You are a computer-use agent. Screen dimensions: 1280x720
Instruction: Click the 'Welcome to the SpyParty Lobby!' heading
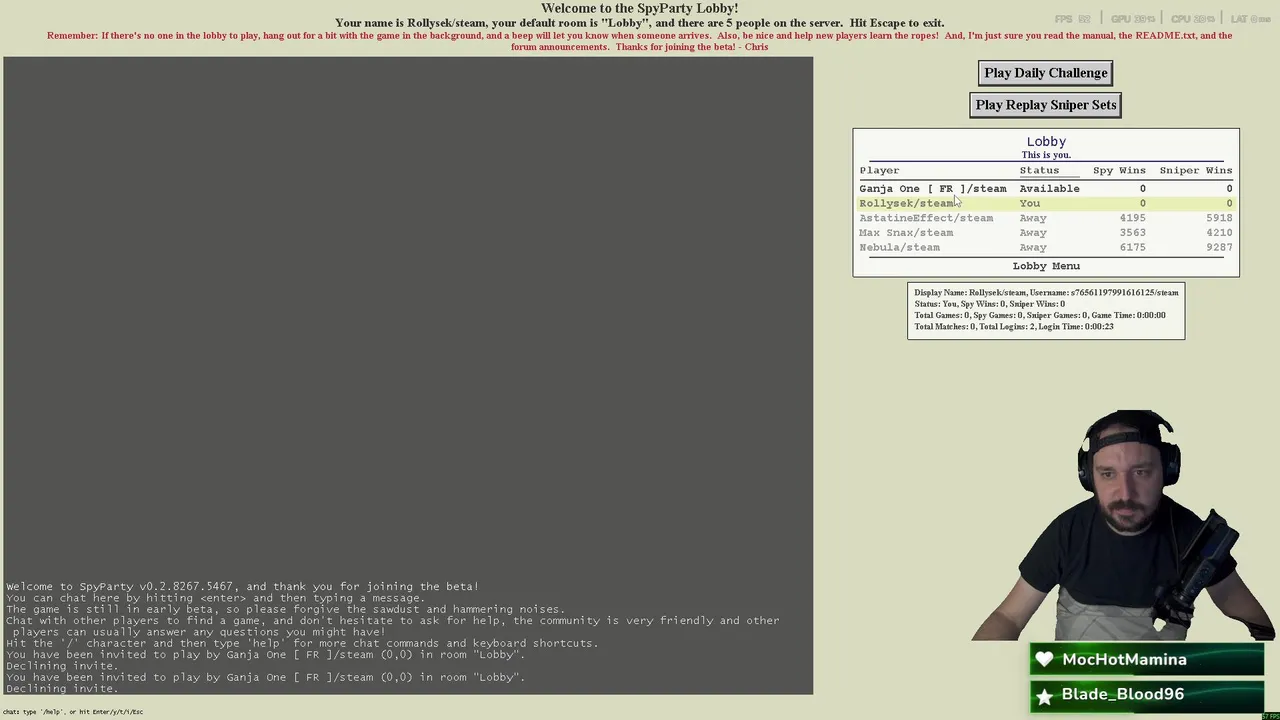tap(639, 8)
